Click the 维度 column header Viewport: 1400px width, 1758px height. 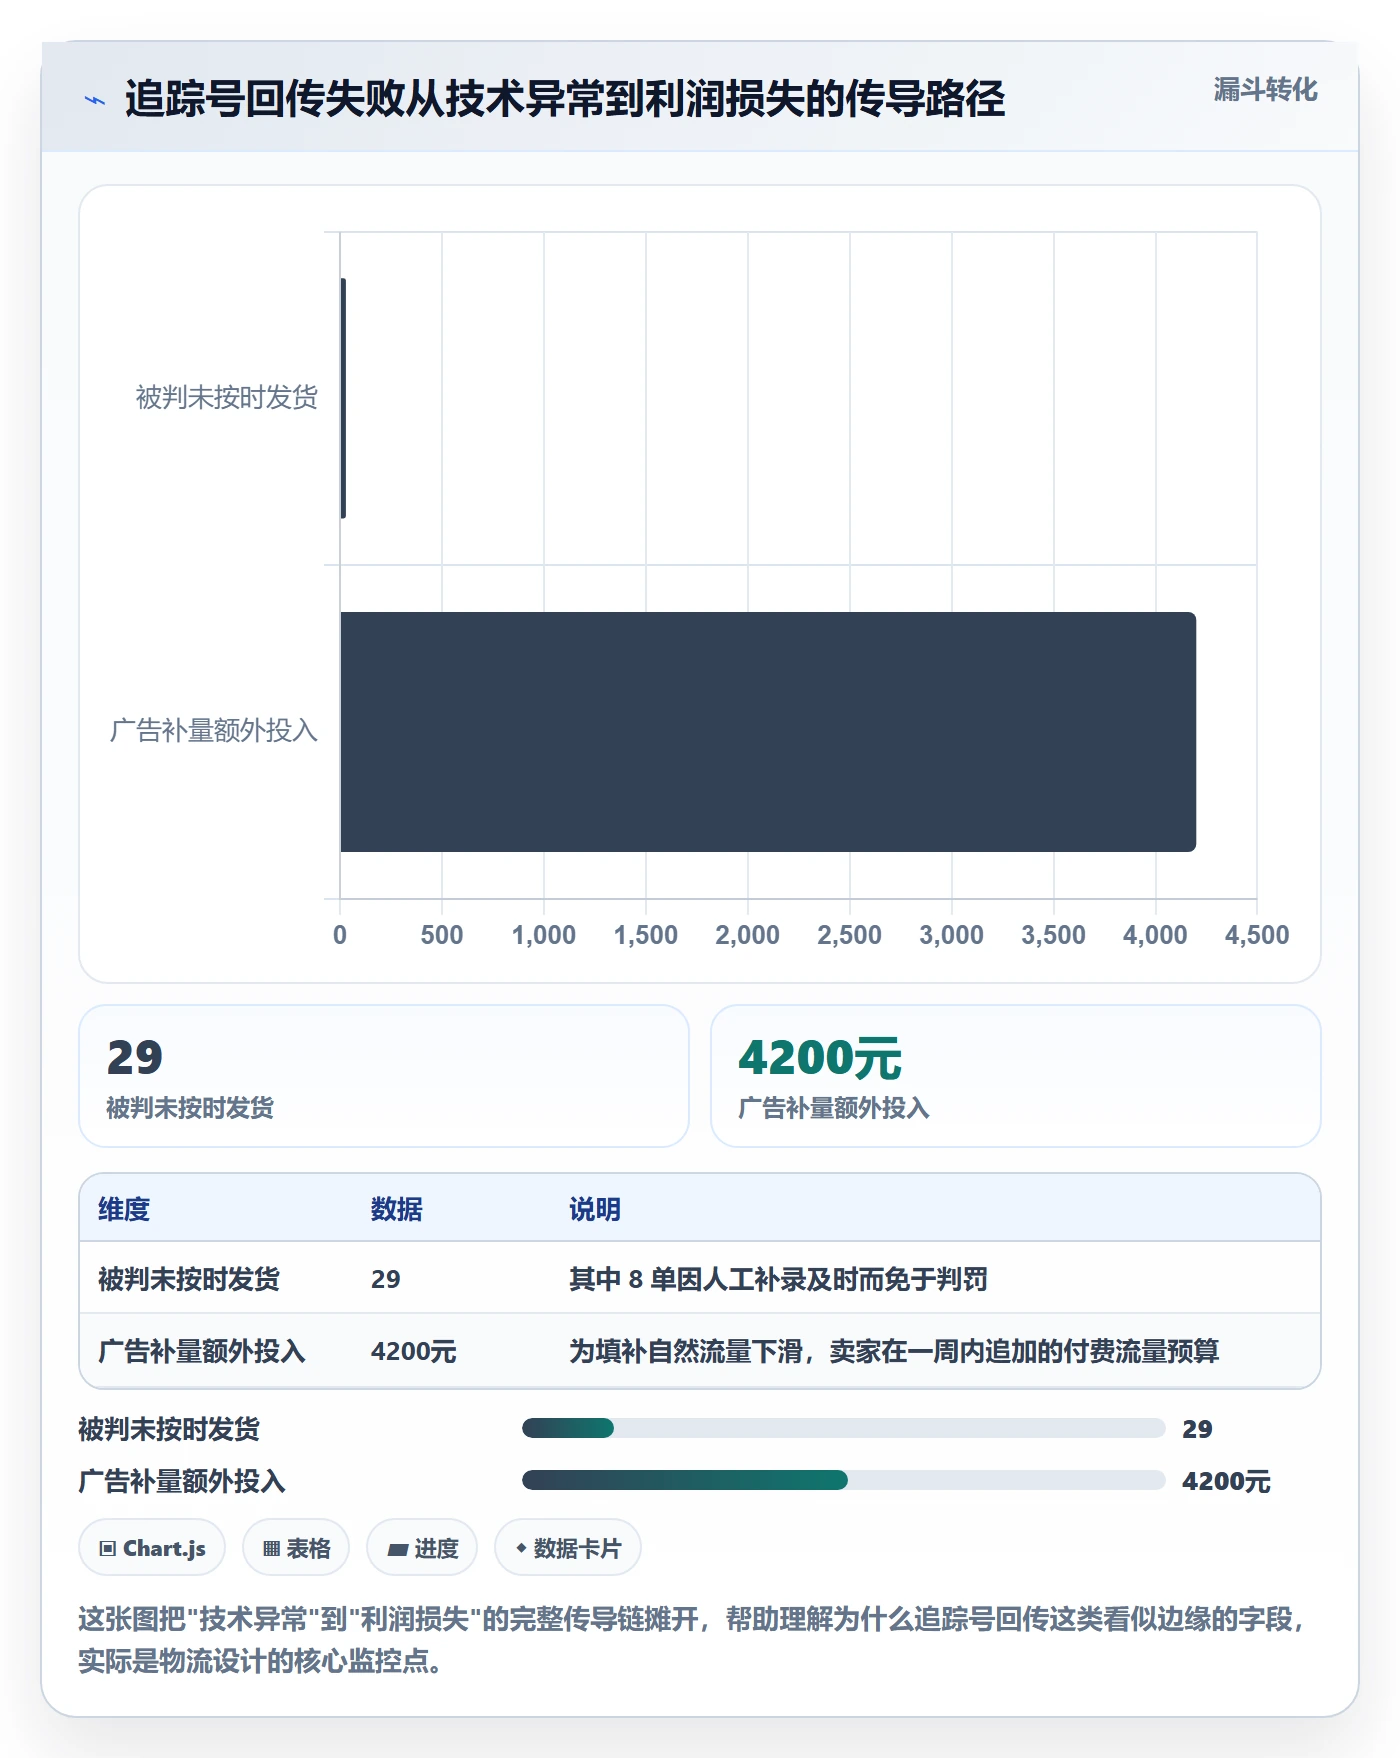click(124, 1209)
